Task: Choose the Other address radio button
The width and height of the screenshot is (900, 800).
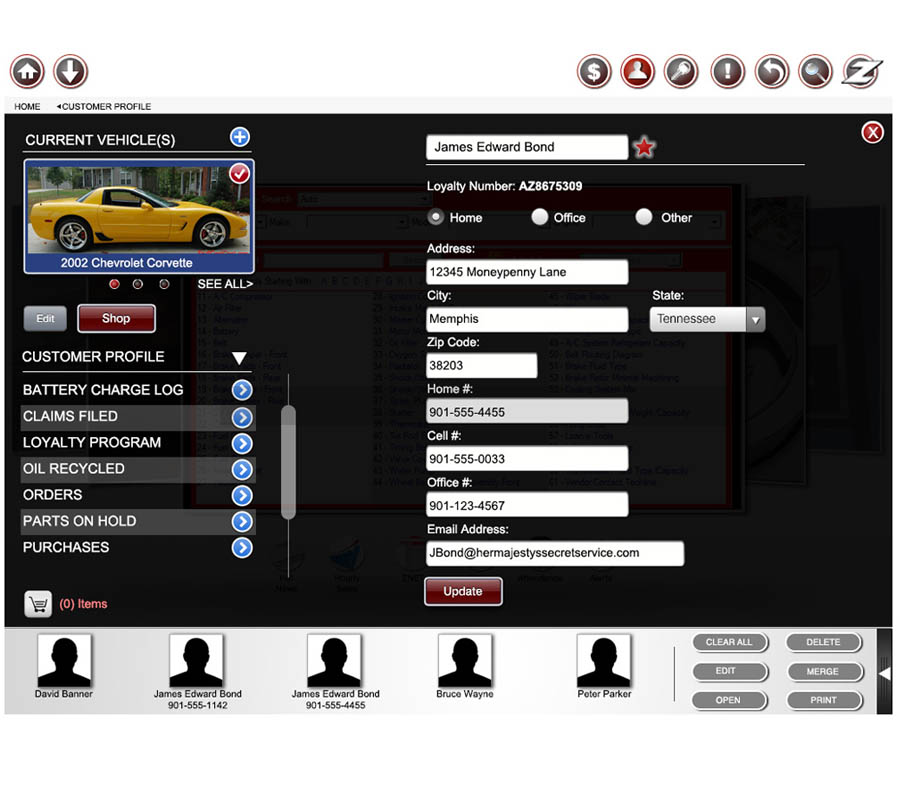Action: point(644,217)
